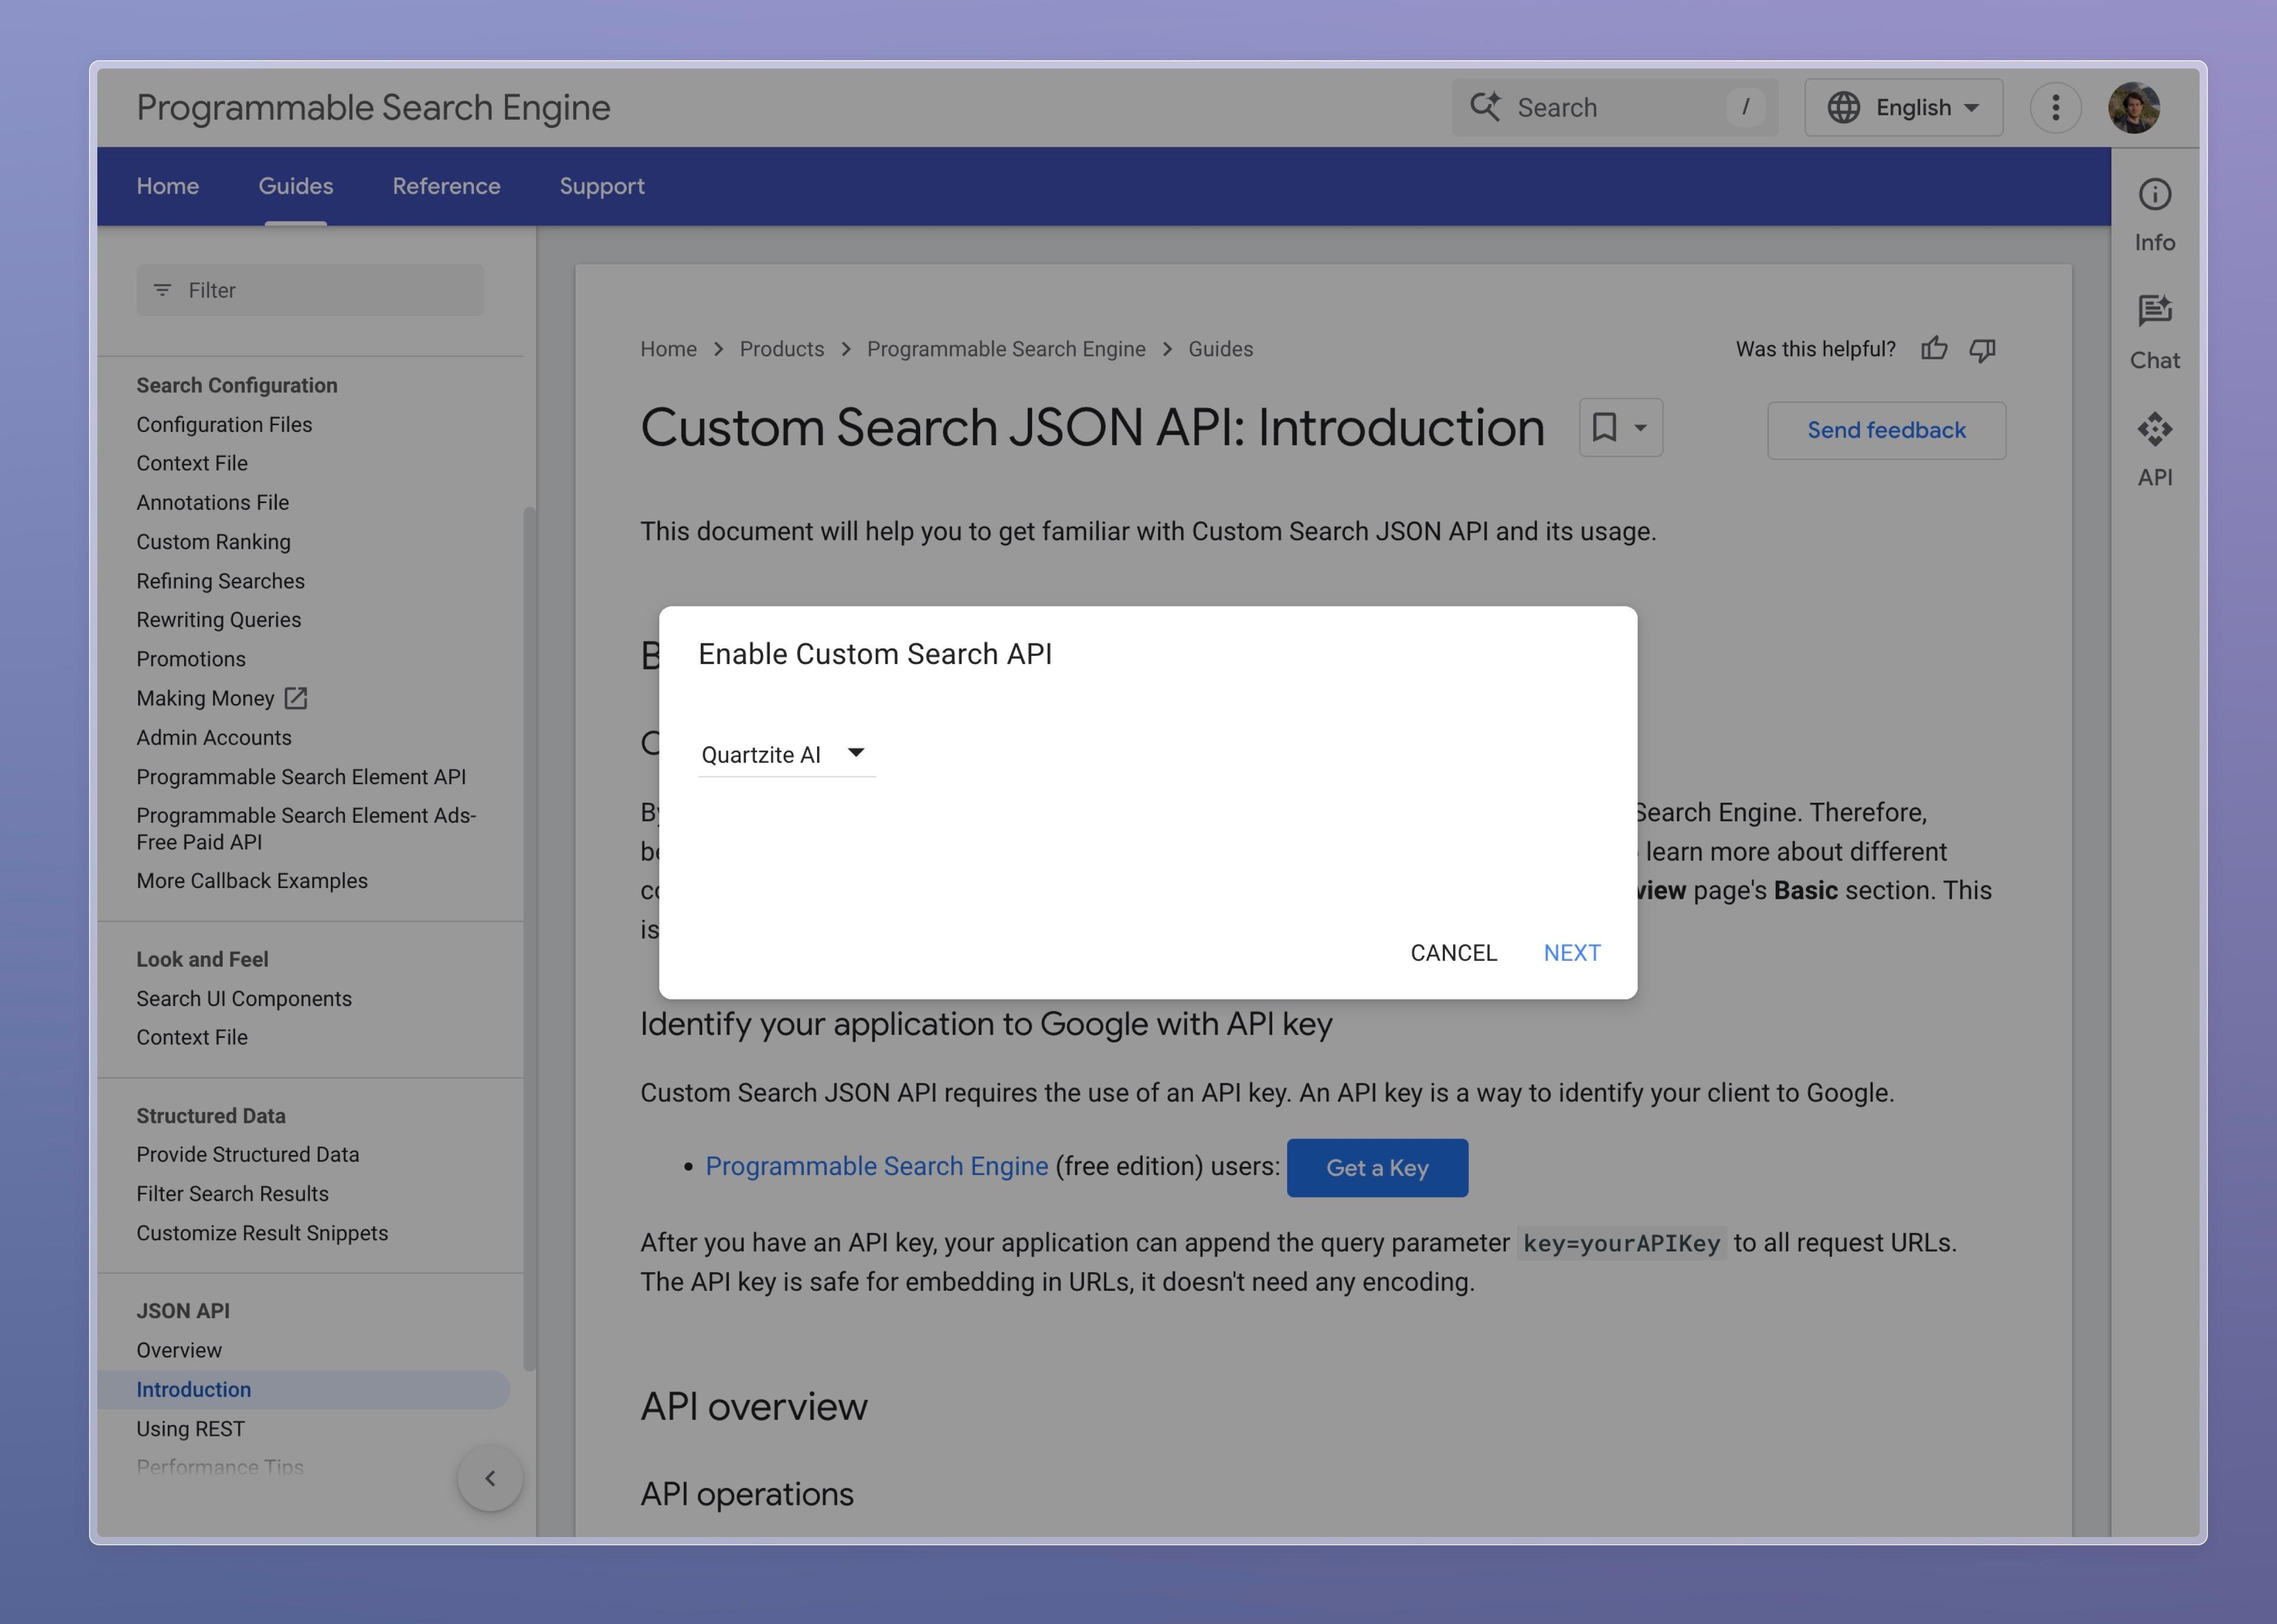Viewport: 2277px width, 1624px height.
Task: Open JSON API Overview in sidebar
Action: tap(179, 1350)
